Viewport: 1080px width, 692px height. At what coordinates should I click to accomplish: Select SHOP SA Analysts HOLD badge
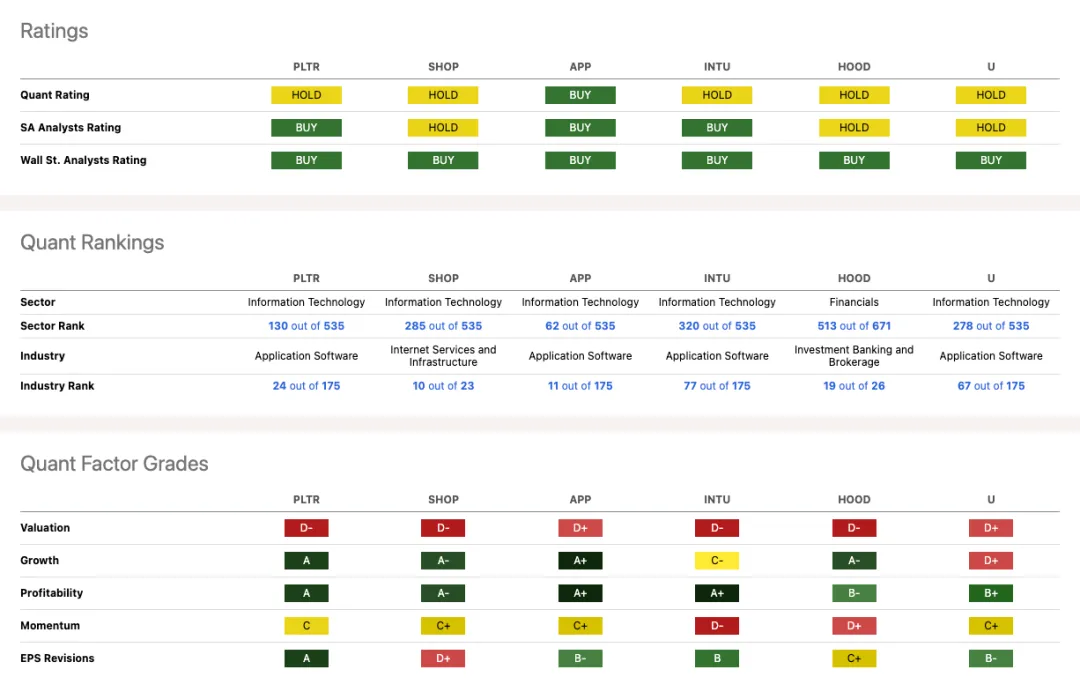[x=443, y=128]
